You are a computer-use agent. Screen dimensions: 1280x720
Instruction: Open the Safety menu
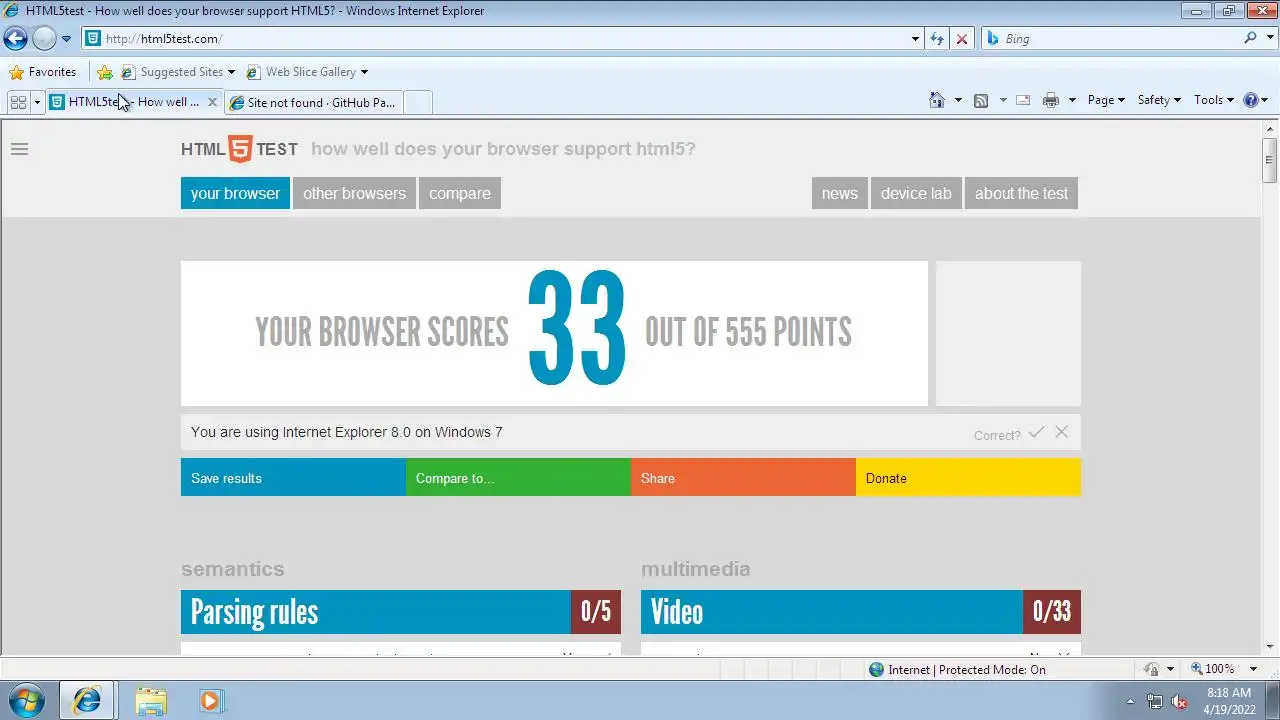point(1159,100)
